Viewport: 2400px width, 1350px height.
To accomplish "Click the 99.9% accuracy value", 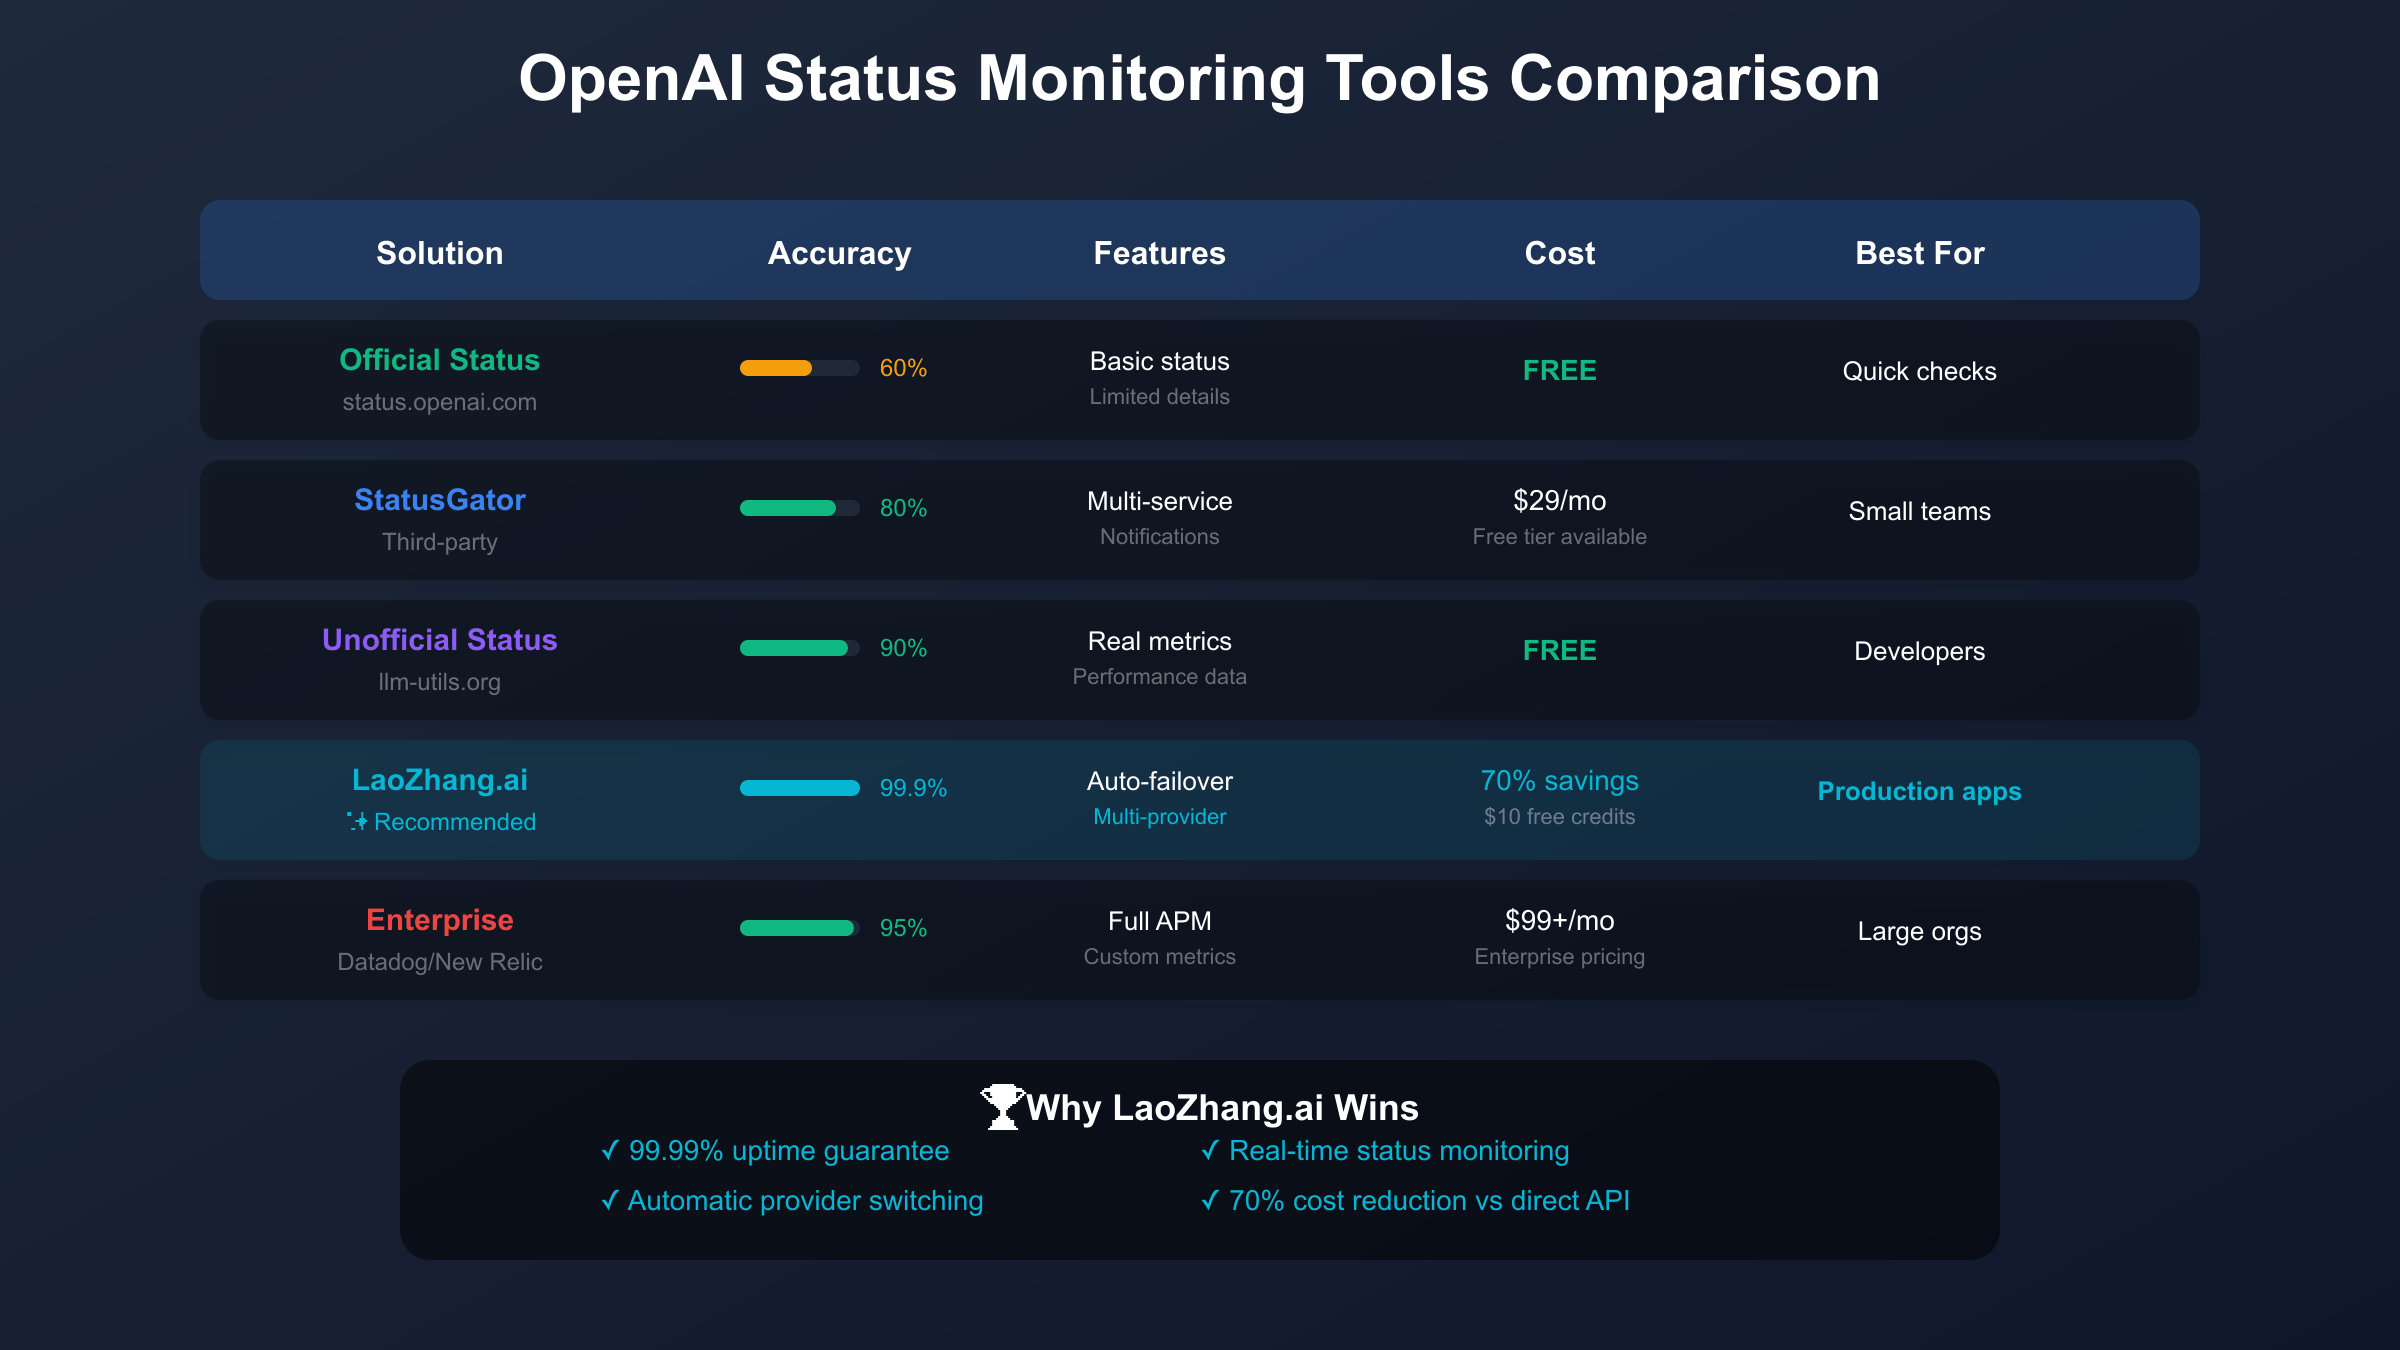I will [913, 788].
